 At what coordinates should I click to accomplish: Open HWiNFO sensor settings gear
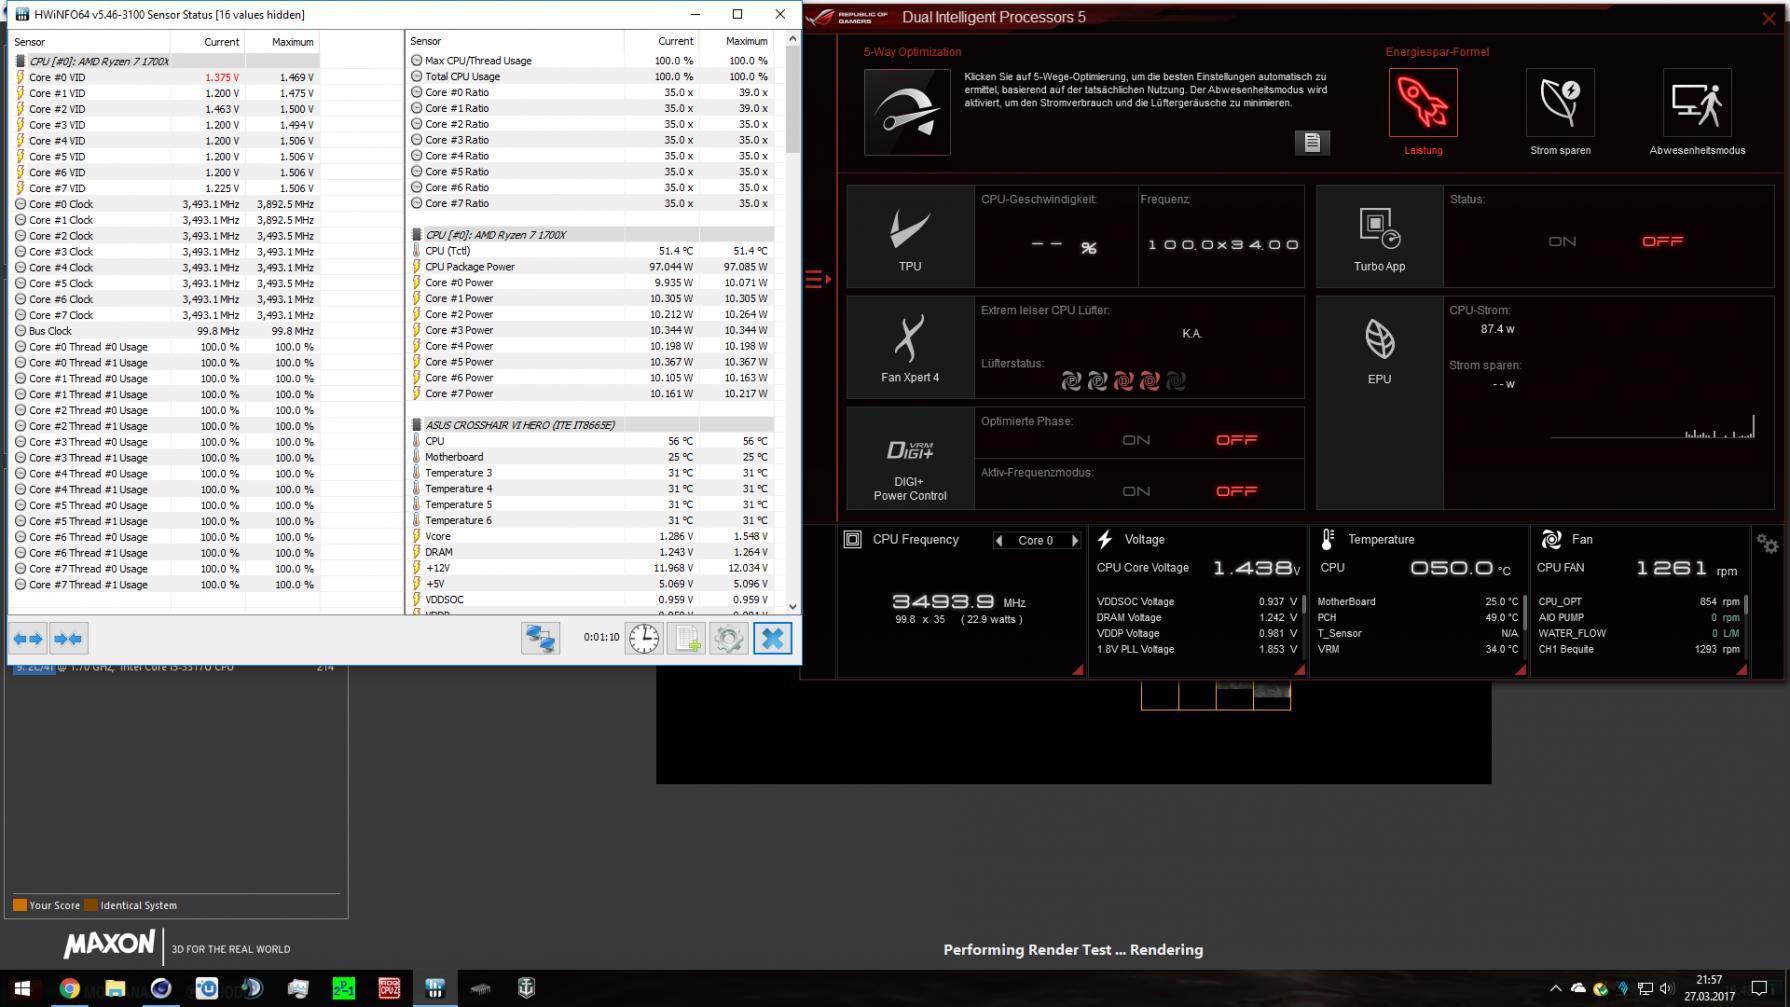[x=729, y=638]
